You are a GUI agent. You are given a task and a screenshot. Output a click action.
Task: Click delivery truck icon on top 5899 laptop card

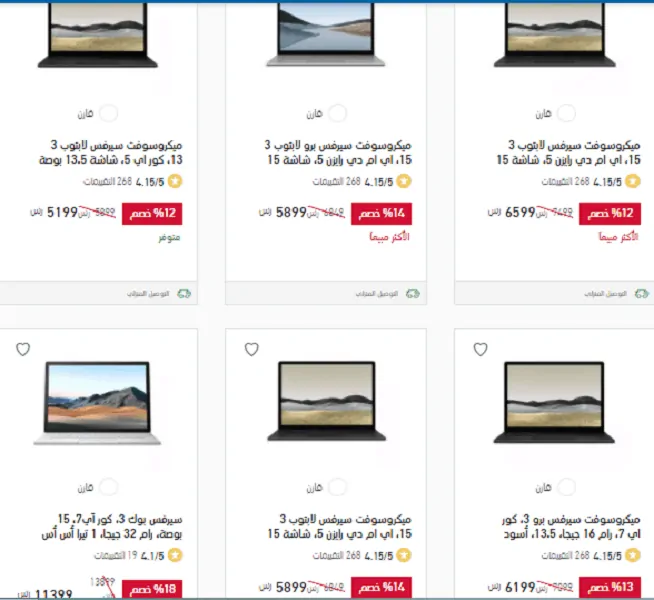pos(413,294)
